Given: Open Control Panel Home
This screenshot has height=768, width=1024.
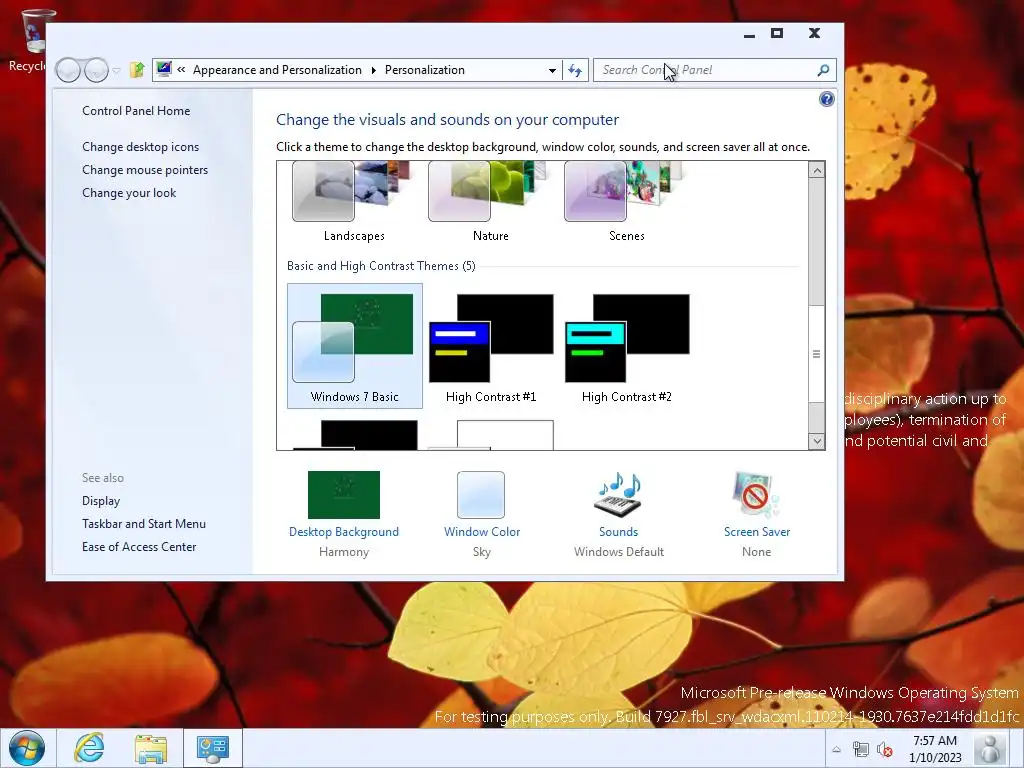Looking at the screenshot, I should [136, 111].
